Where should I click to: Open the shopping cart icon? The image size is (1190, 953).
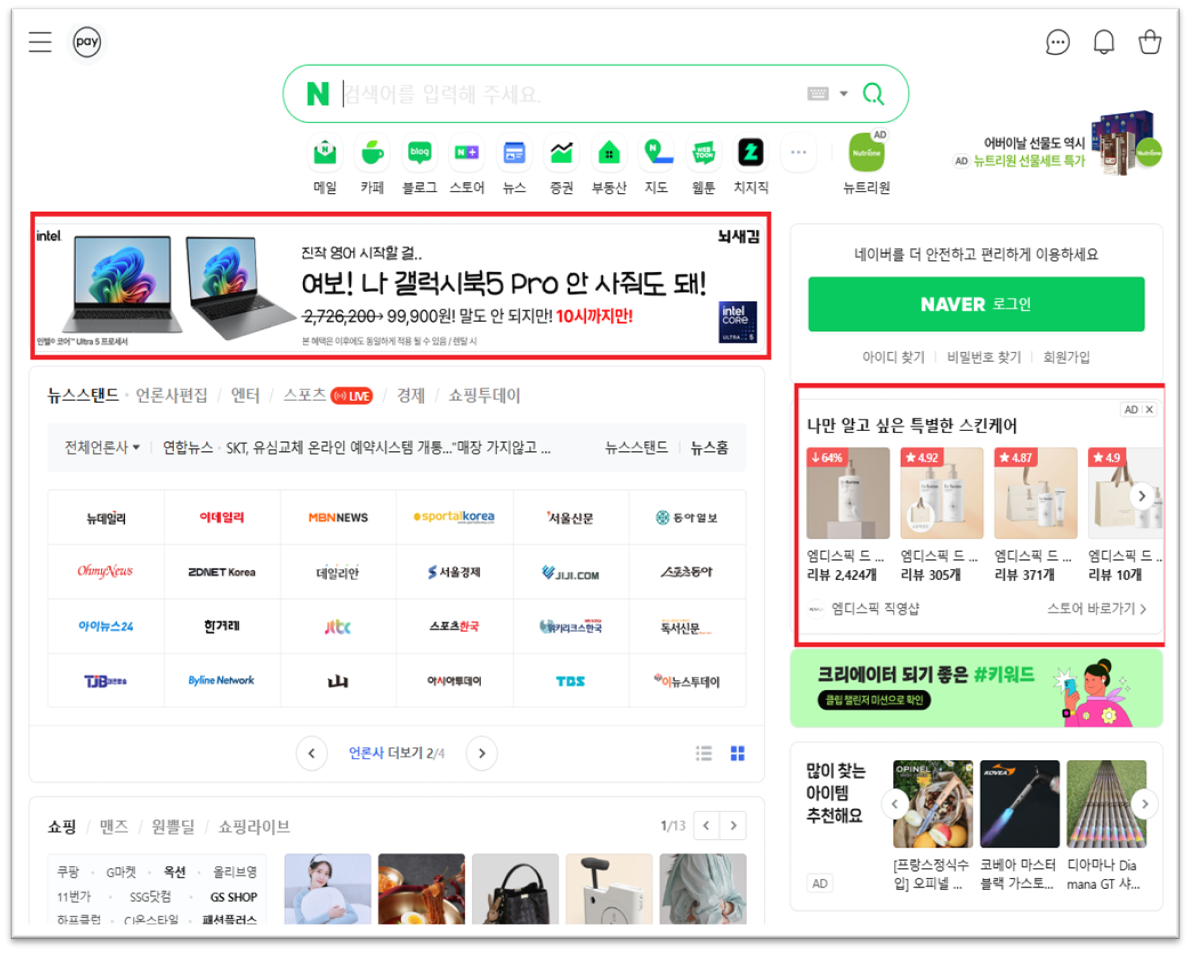point(1150,42)
